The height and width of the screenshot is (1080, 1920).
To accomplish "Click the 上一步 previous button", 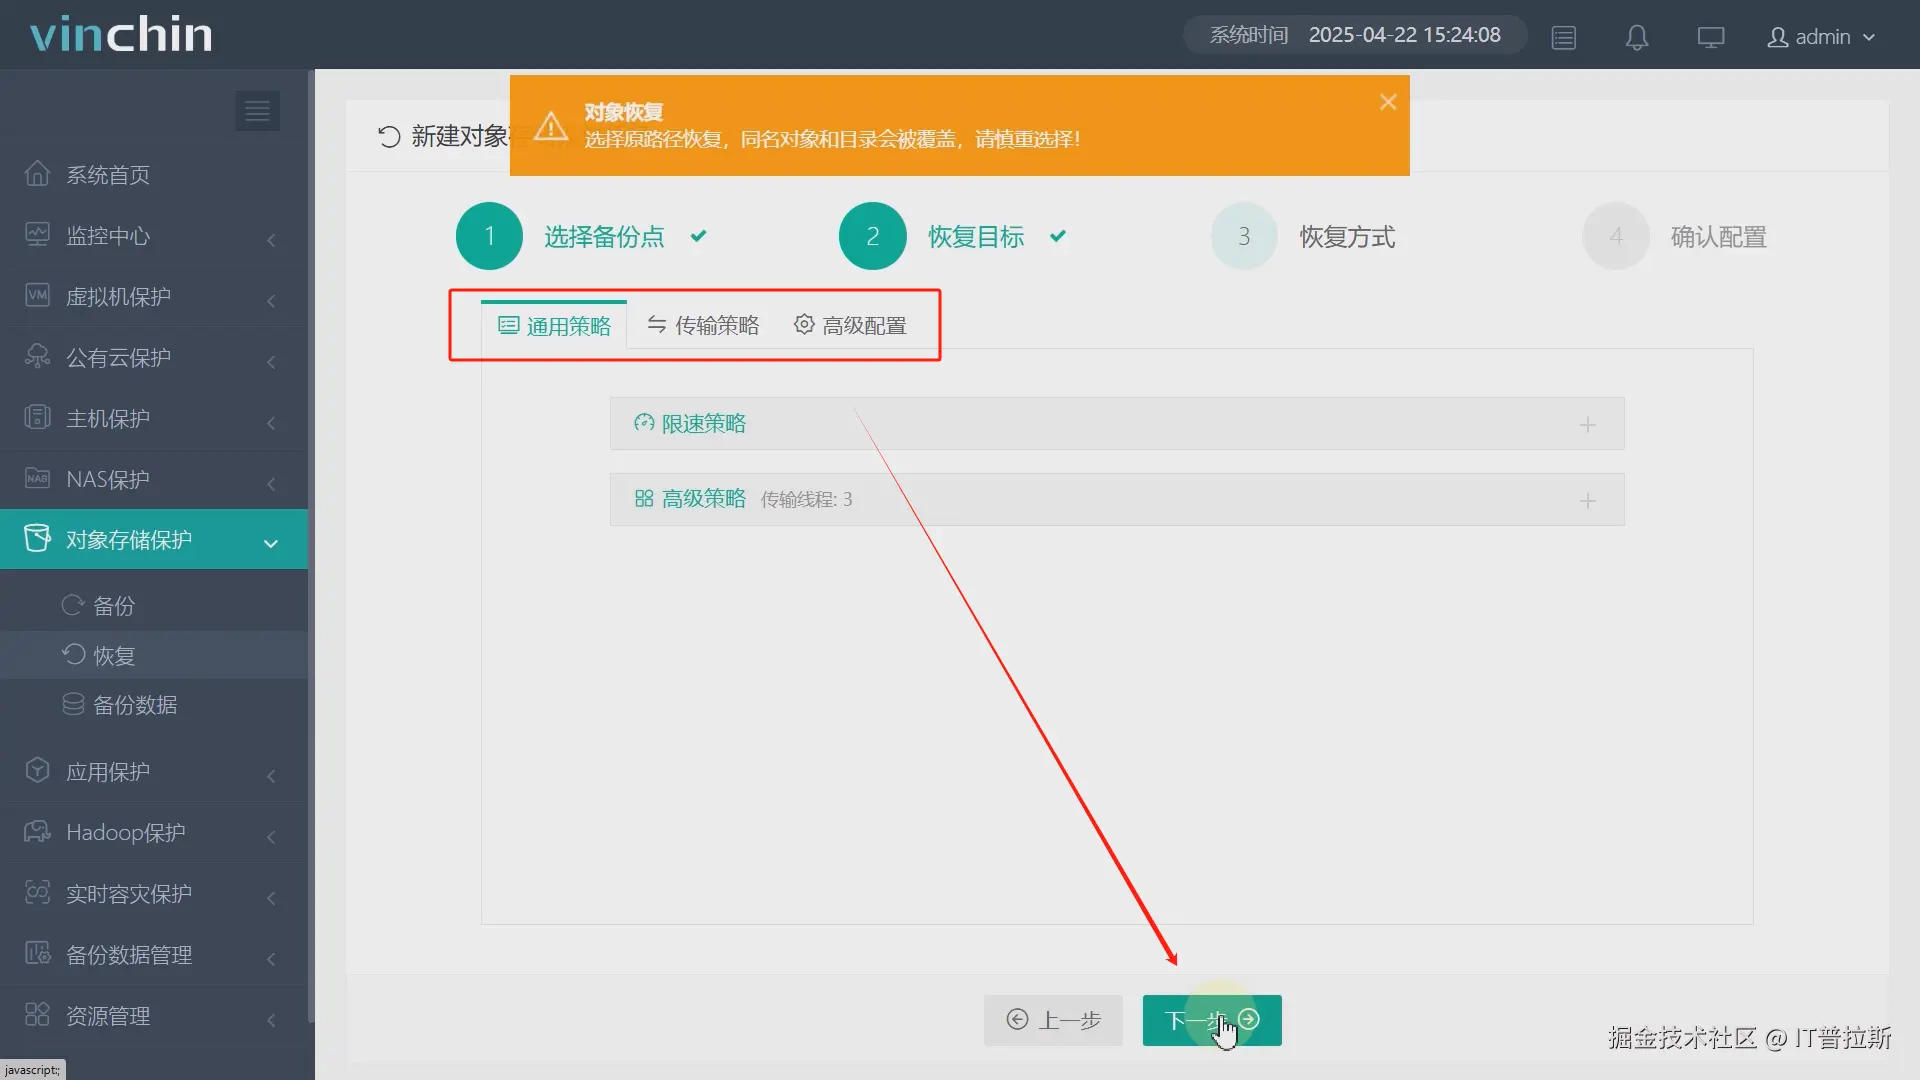I will [1053, 1020].
